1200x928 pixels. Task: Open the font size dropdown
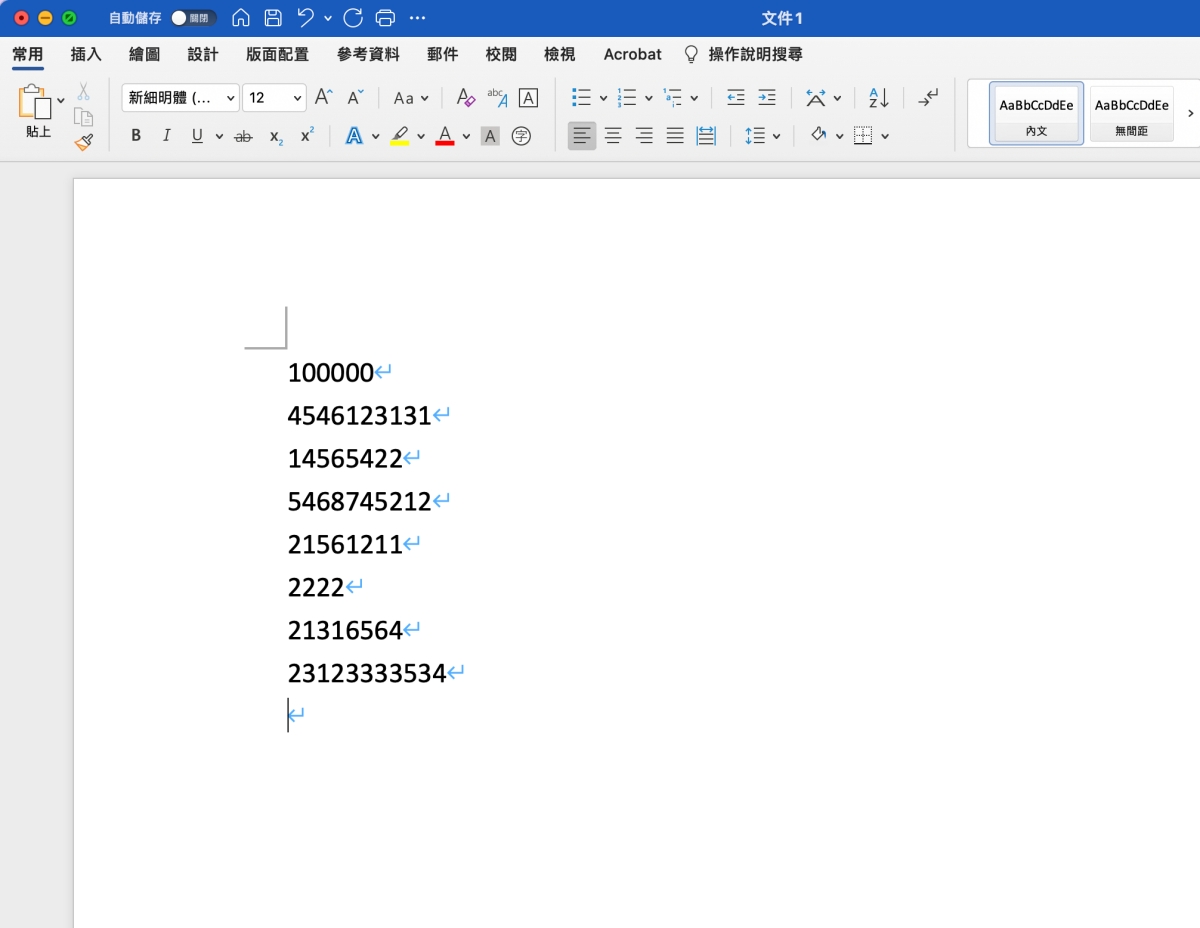click(298, 98)
